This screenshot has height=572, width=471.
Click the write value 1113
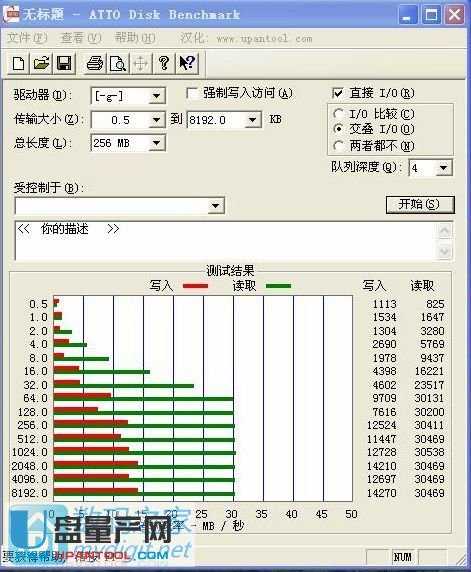point(385,304)
